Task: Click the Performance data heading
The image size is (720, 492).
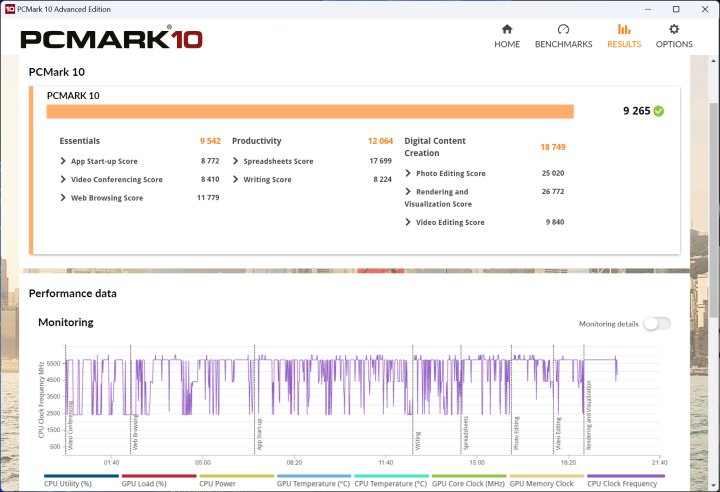Action: [73, 294]
